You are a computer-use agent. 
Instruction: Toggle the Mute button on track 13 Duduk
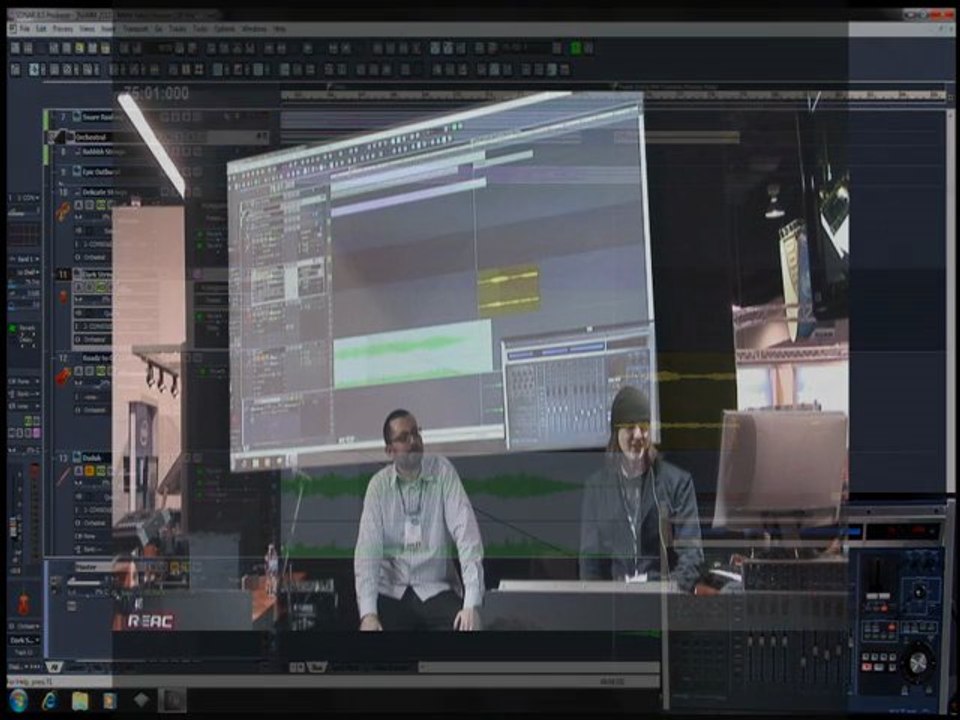point(78,471)
